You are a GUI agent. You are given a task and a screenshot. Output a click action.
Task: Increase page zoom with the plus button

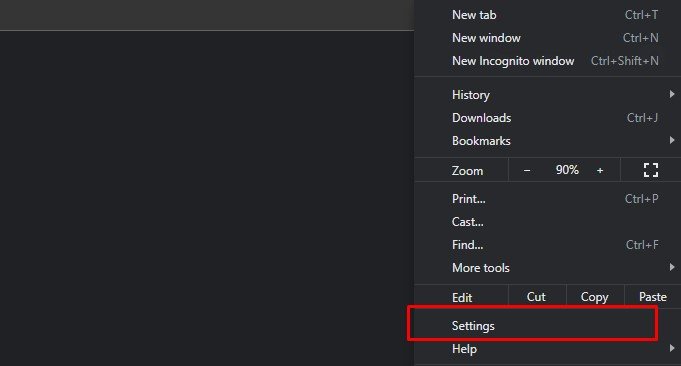pos(600,171)
